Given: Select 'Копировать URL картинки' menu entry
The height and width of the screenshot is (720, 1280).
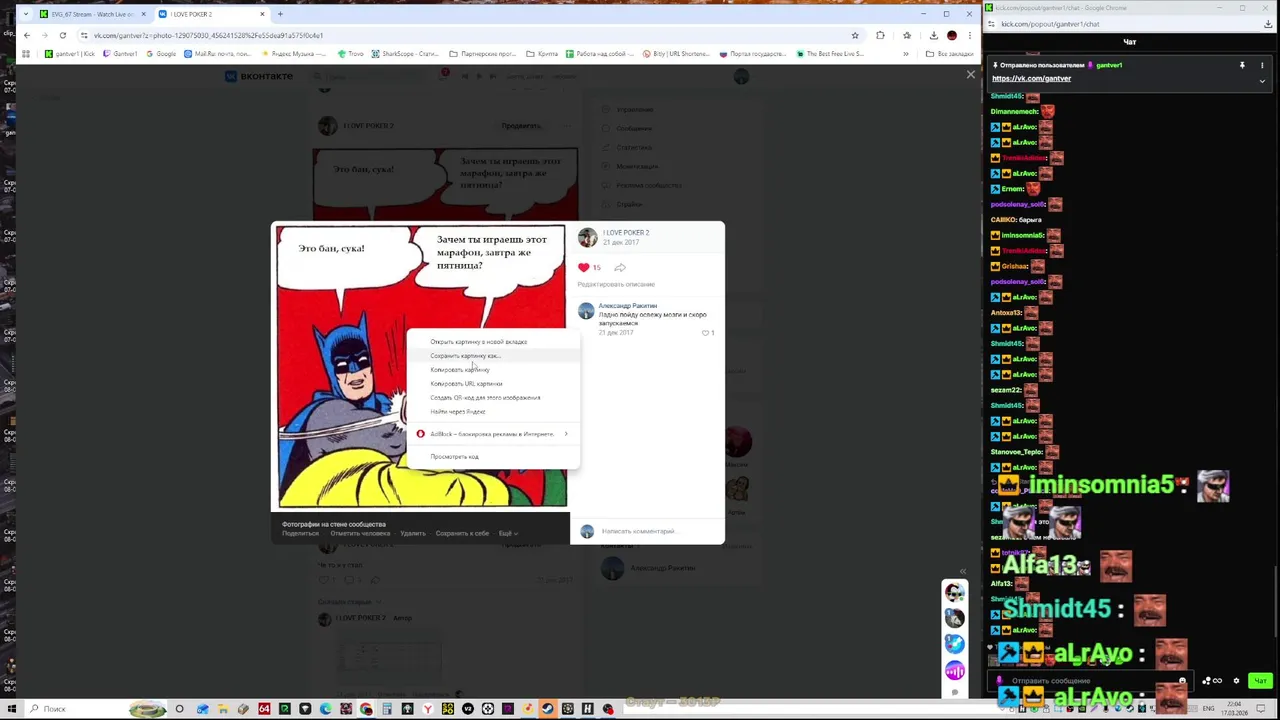Looking at the screenshot, I should (466, 384).
